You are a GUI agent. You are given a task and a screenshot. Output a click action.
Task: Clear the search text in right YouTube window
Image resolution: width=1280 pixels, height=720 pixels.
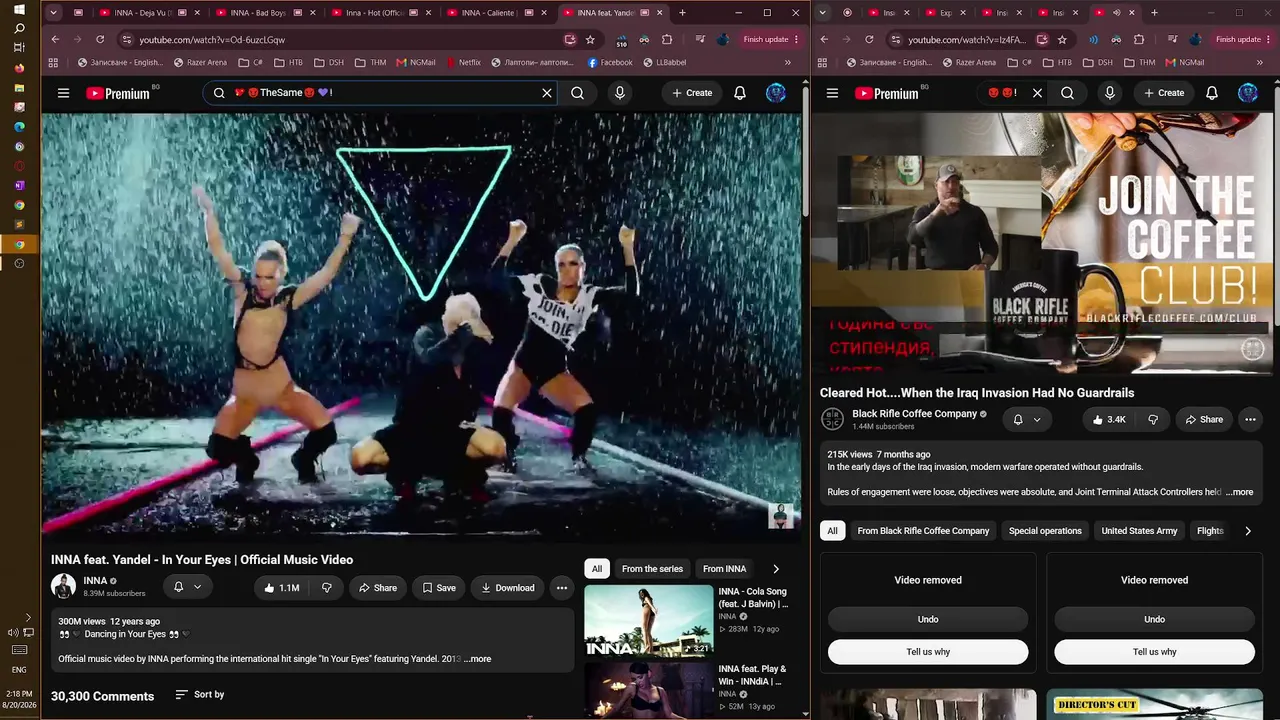pyautogui.click(x=1037, y=93)
